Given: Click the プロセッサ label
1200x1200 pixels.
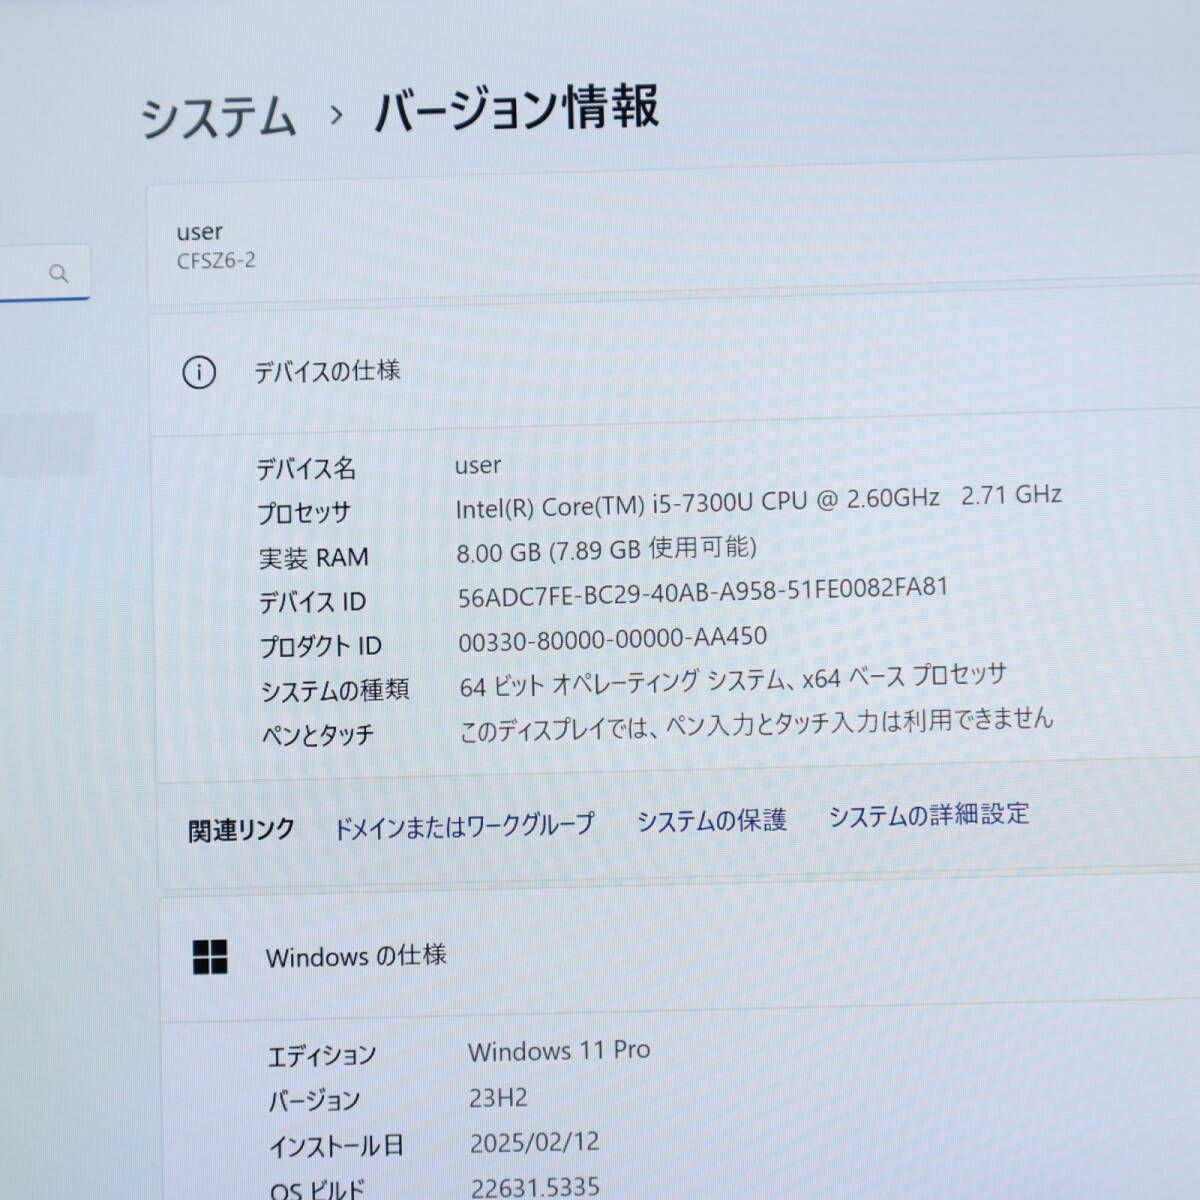Looking at the screenshot, I should (x=304, y=513).
